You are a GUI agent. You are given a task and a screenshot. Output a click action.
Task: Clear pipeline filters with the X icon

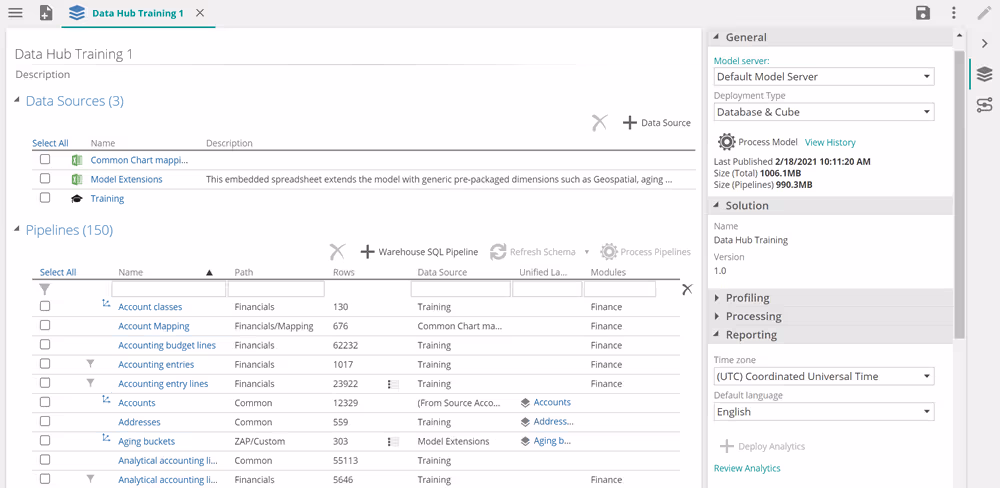[x=687, y=289]
